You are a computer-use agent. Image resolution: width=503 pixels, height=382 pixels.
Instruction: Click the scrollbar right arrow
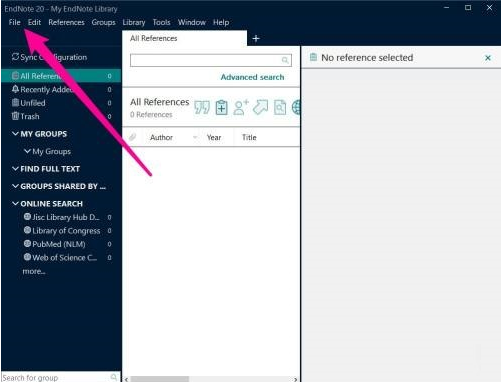coord(295,379)
